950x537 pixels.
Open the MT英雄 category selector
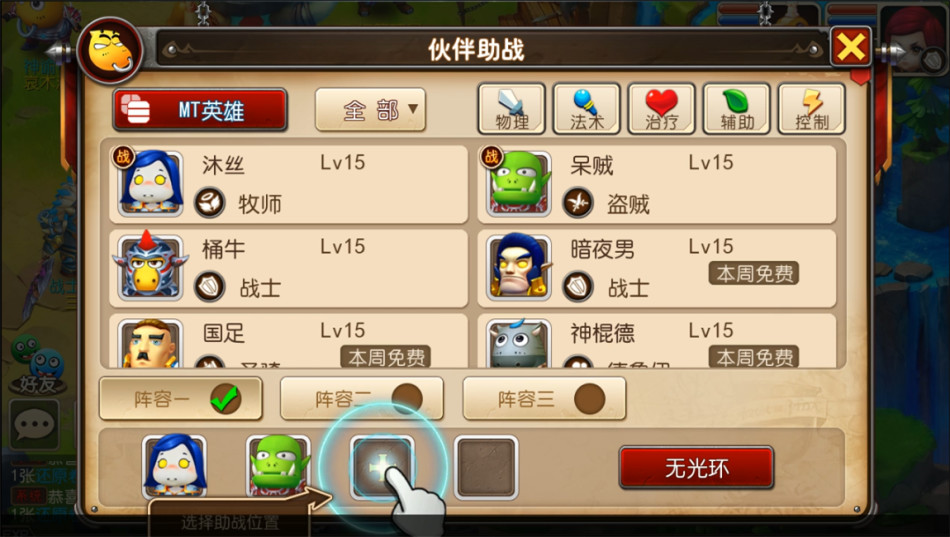pos(200,110)
